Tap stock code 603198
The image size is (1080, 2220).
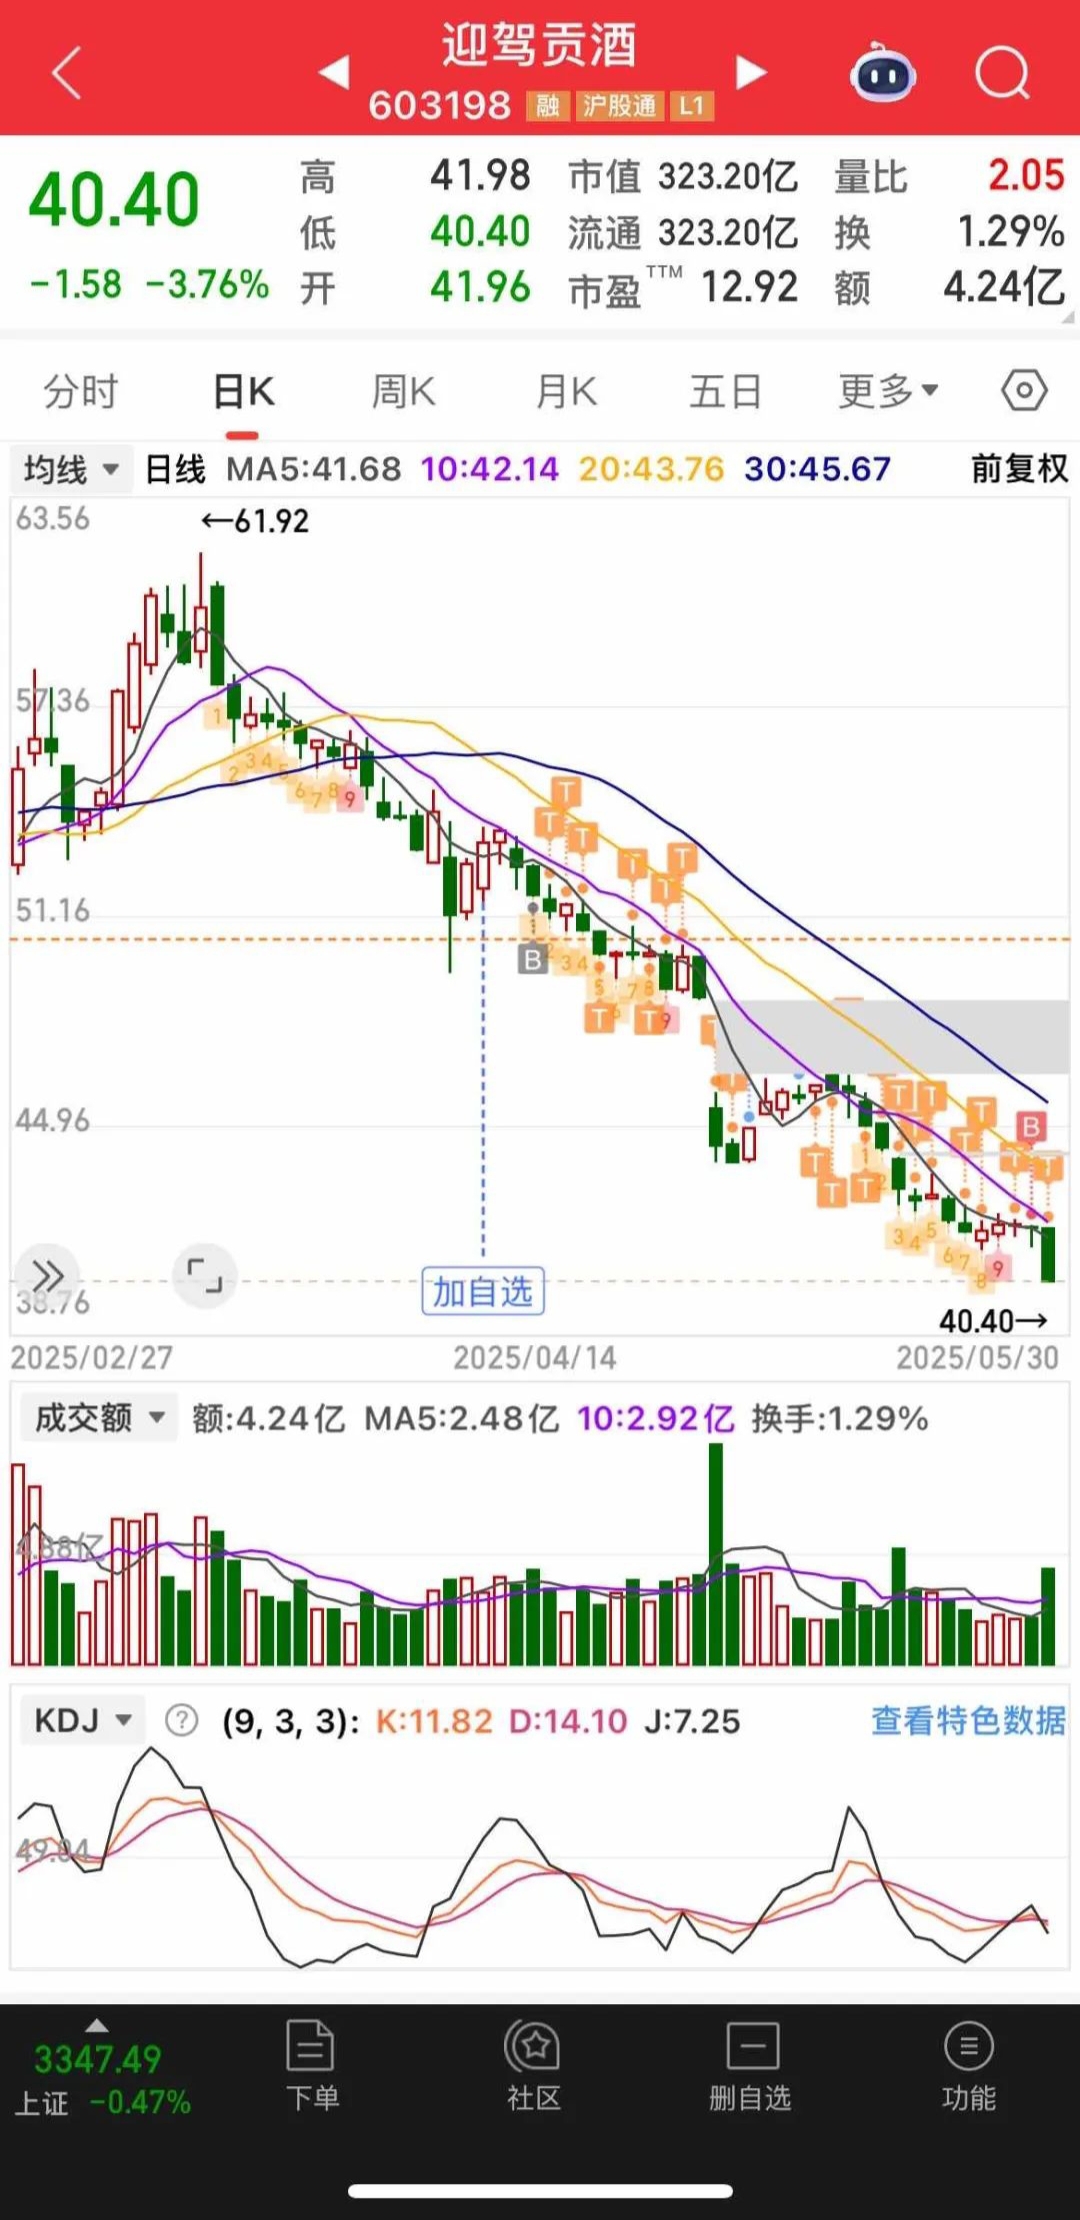pyautogui.click(x=439, y=105)
